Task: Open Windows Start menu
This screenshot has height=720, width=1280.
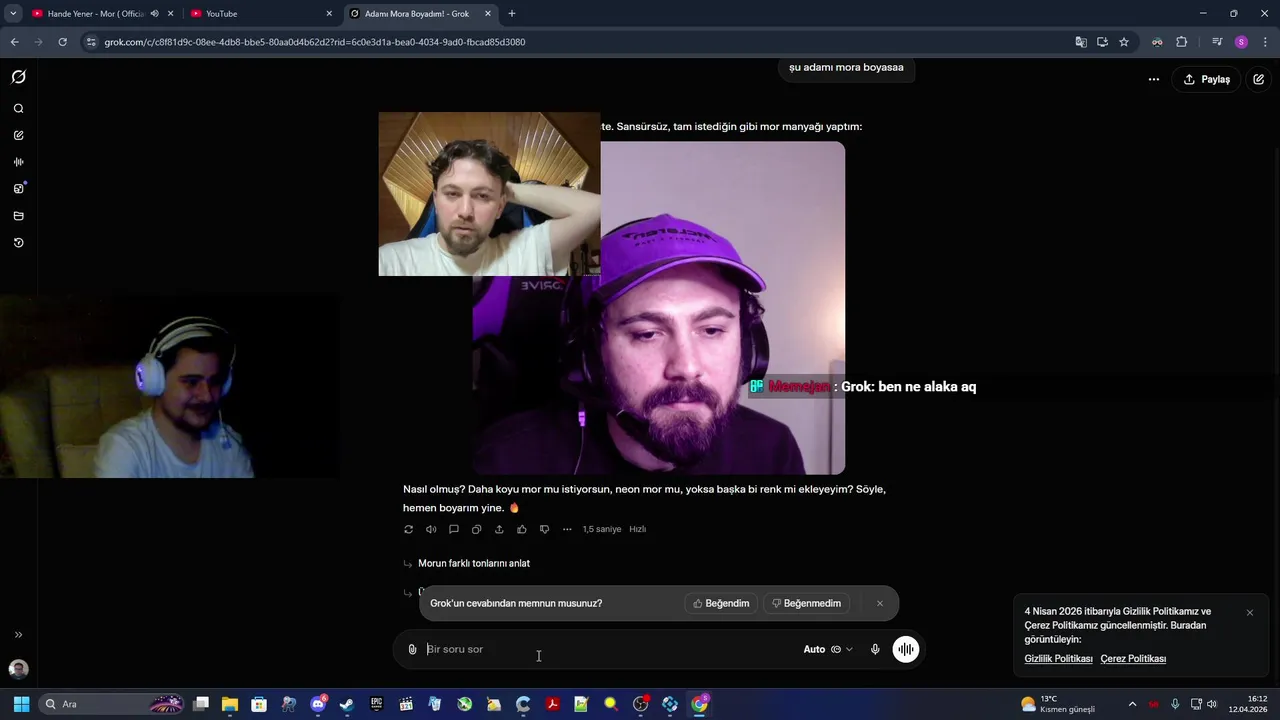Action: coord(21,704)
